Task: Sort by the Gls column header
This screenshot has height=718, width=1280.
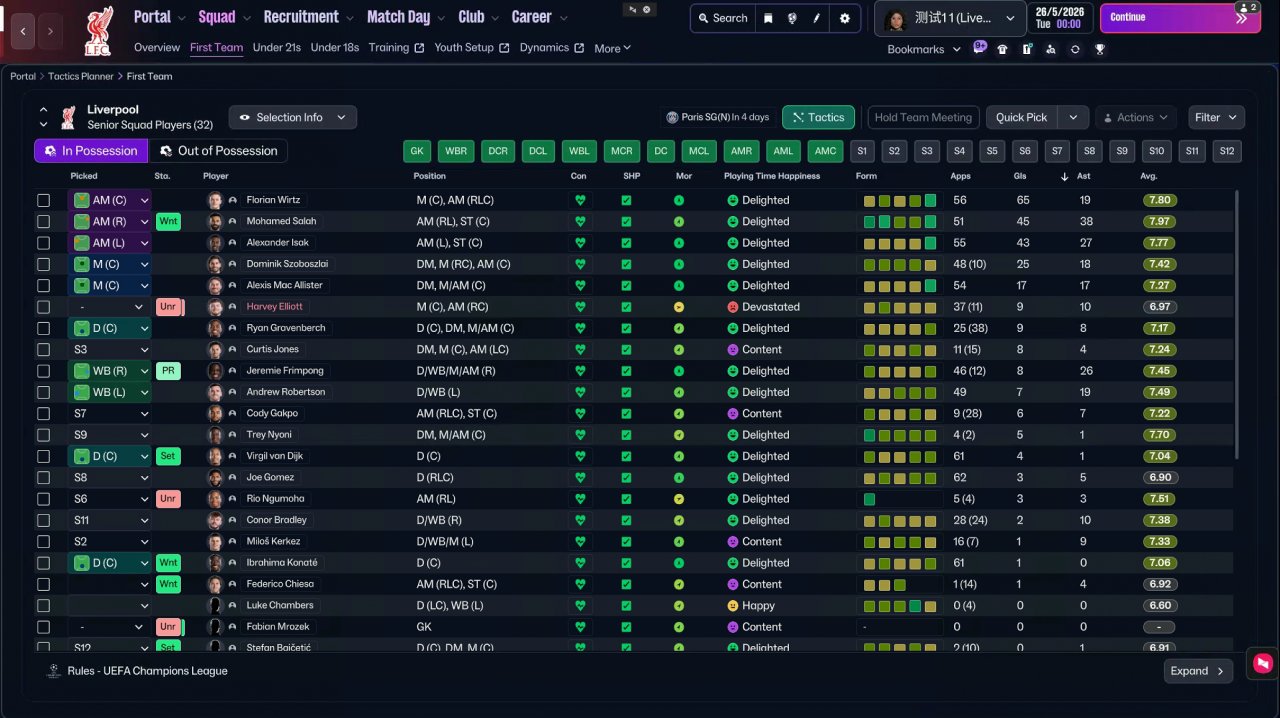Action: pos(1022,176)
